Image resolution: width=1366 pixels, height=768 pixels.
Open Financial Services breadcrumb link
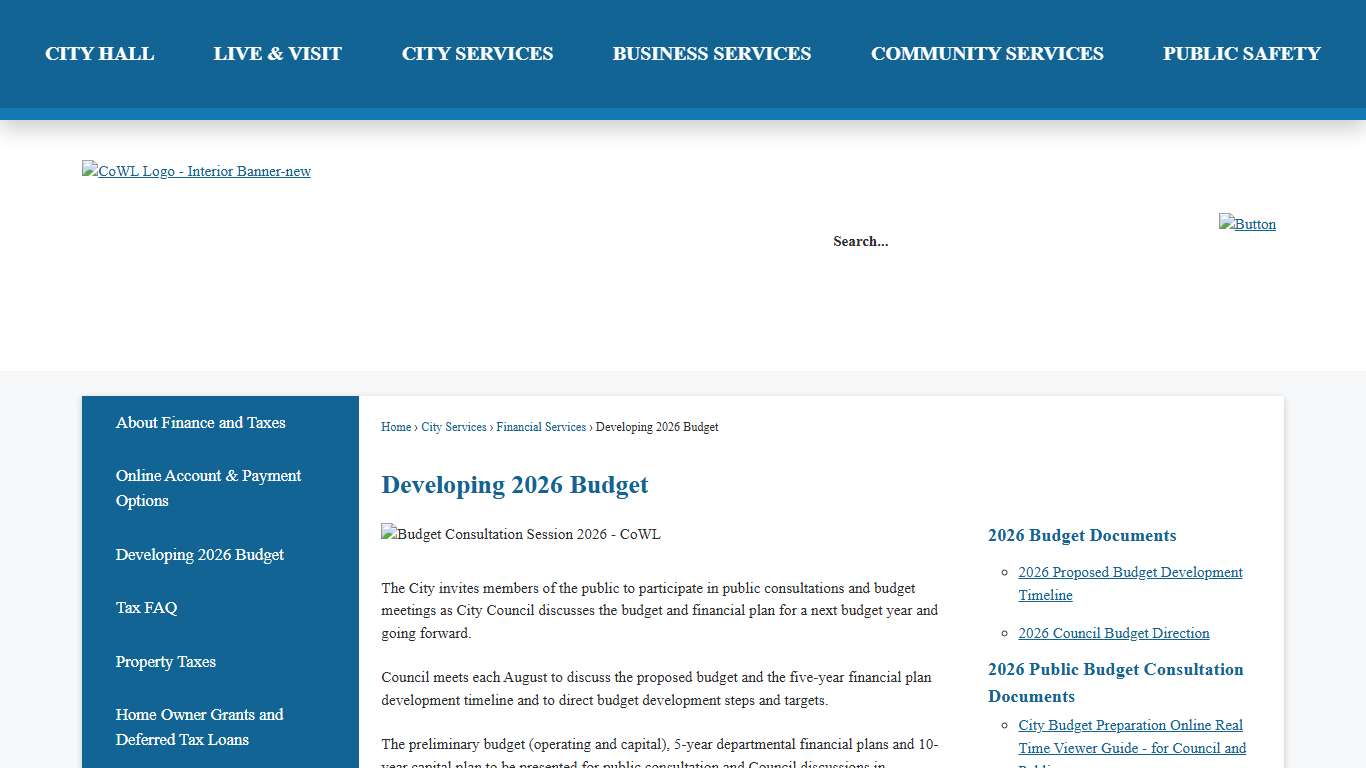tap(541, 427)
